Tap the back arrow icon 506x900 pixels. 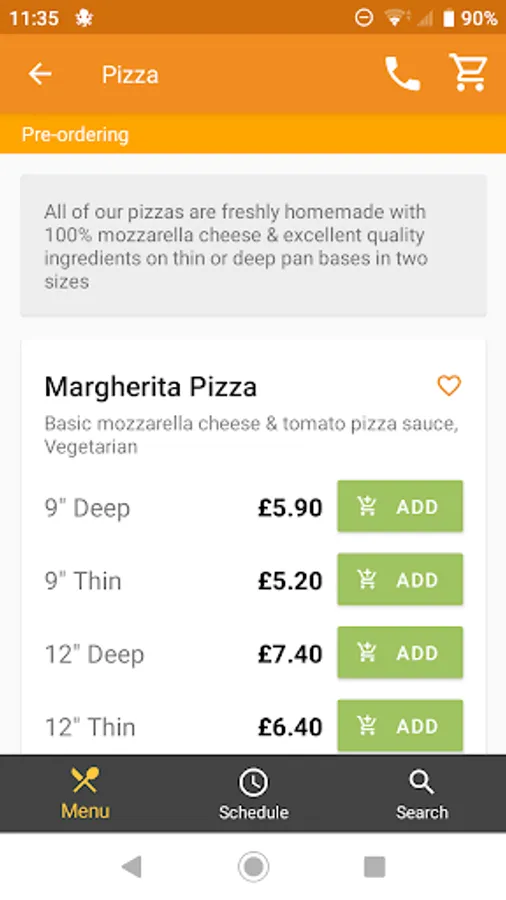pyautogui.click(x=40, y=74)
